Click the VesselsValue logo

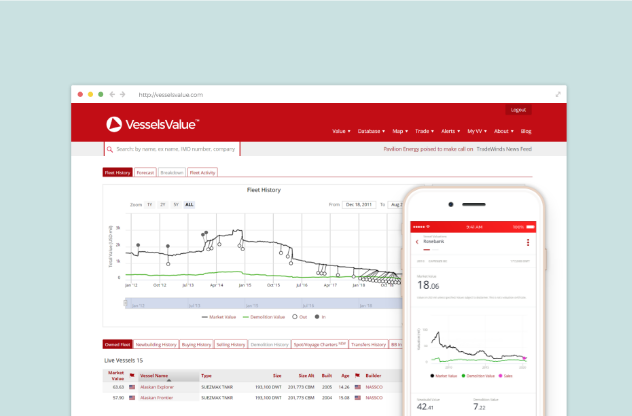[x=152, y=124]
